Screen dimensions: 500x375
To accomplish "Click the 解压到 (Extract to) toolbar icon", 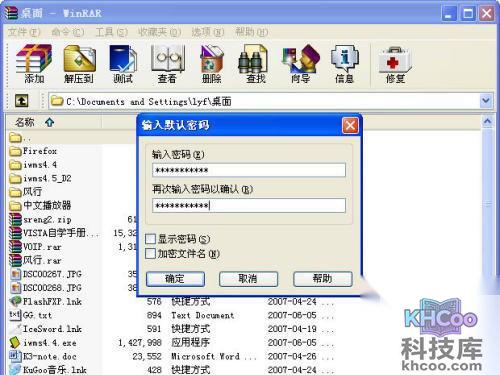I will 79,63.
